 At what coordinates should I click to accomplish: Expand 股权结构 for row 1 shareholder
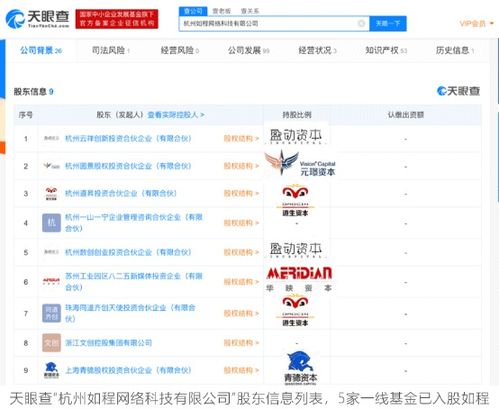coord(241,138)
